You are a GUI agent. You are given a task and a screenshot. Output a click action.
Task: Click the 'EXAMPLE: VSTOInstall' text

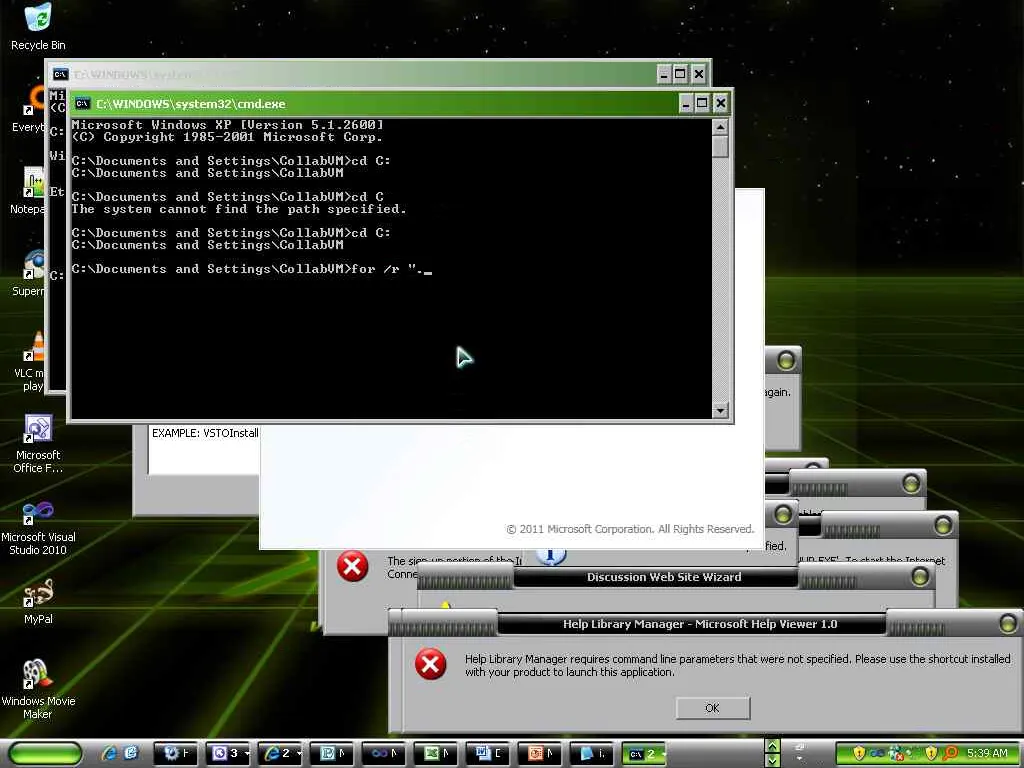tap(205, 433)
